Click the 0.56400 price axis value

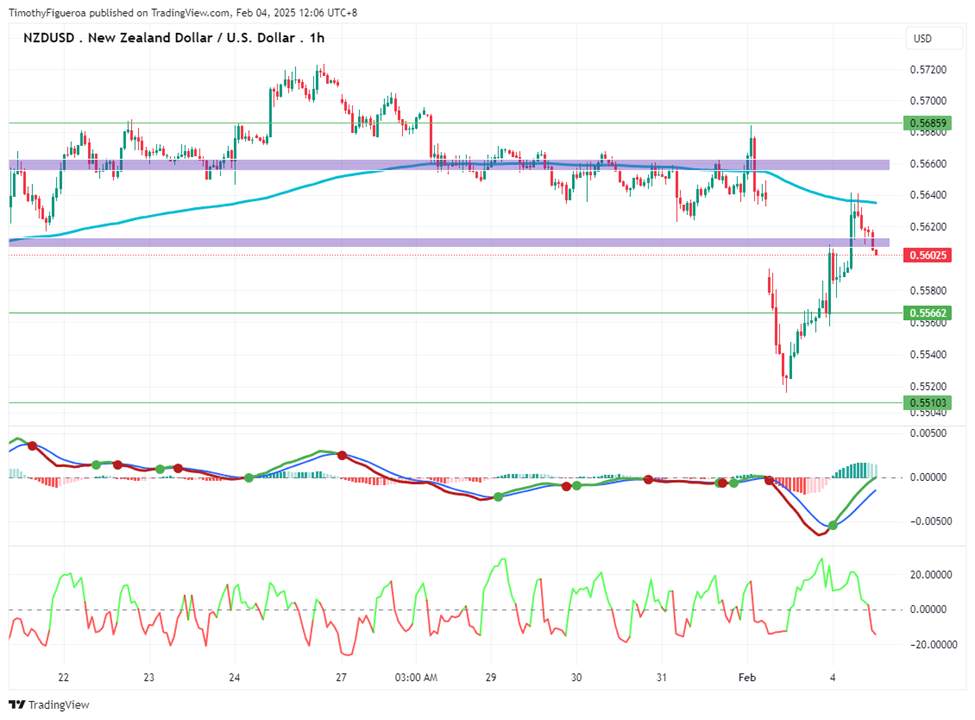tap(928, 195)
